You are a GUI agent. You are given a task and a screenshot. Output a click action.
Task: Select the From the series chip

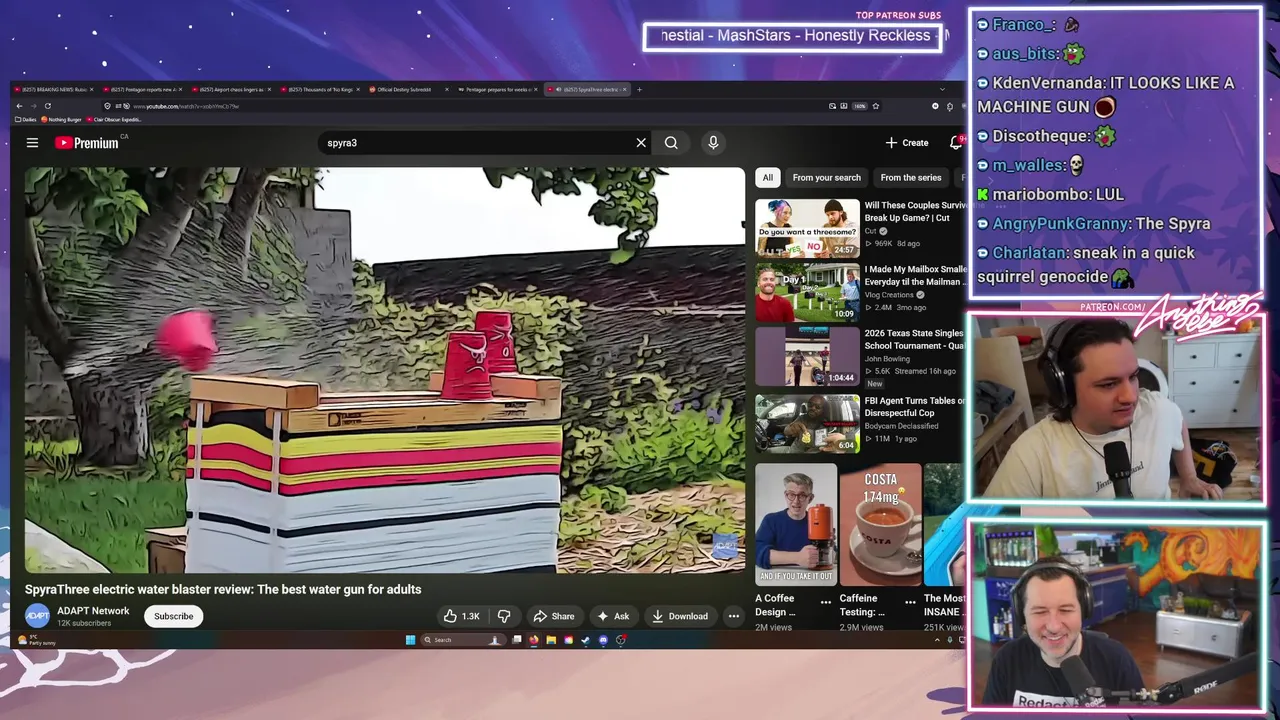[910, 178]
